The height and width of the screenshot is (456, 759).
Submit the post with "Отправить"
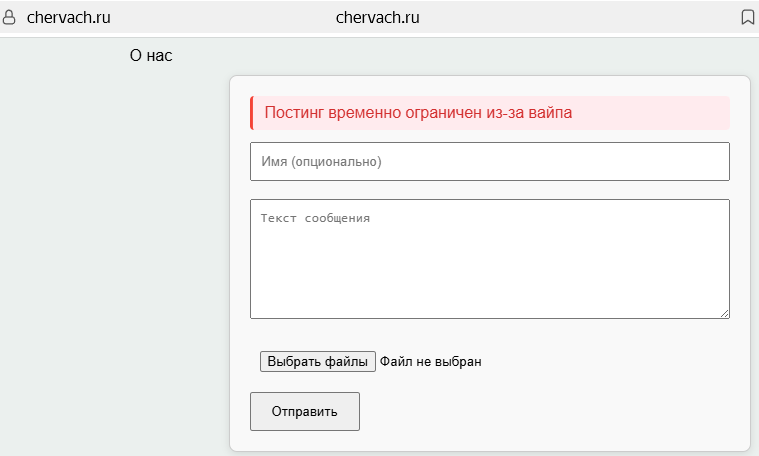coord(304,411)
